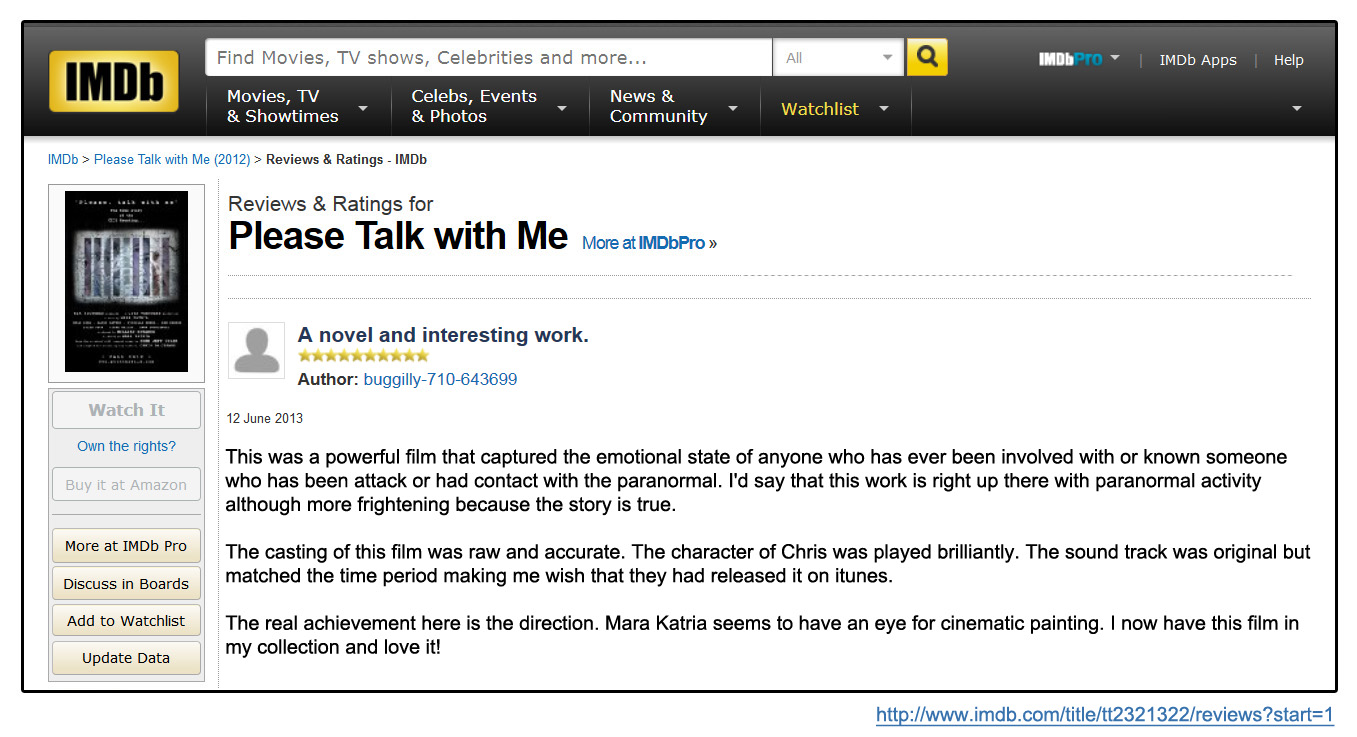Click the IMDb logo
The width and height of the screenshot is (1357, 737).
(x=113, y=81)
